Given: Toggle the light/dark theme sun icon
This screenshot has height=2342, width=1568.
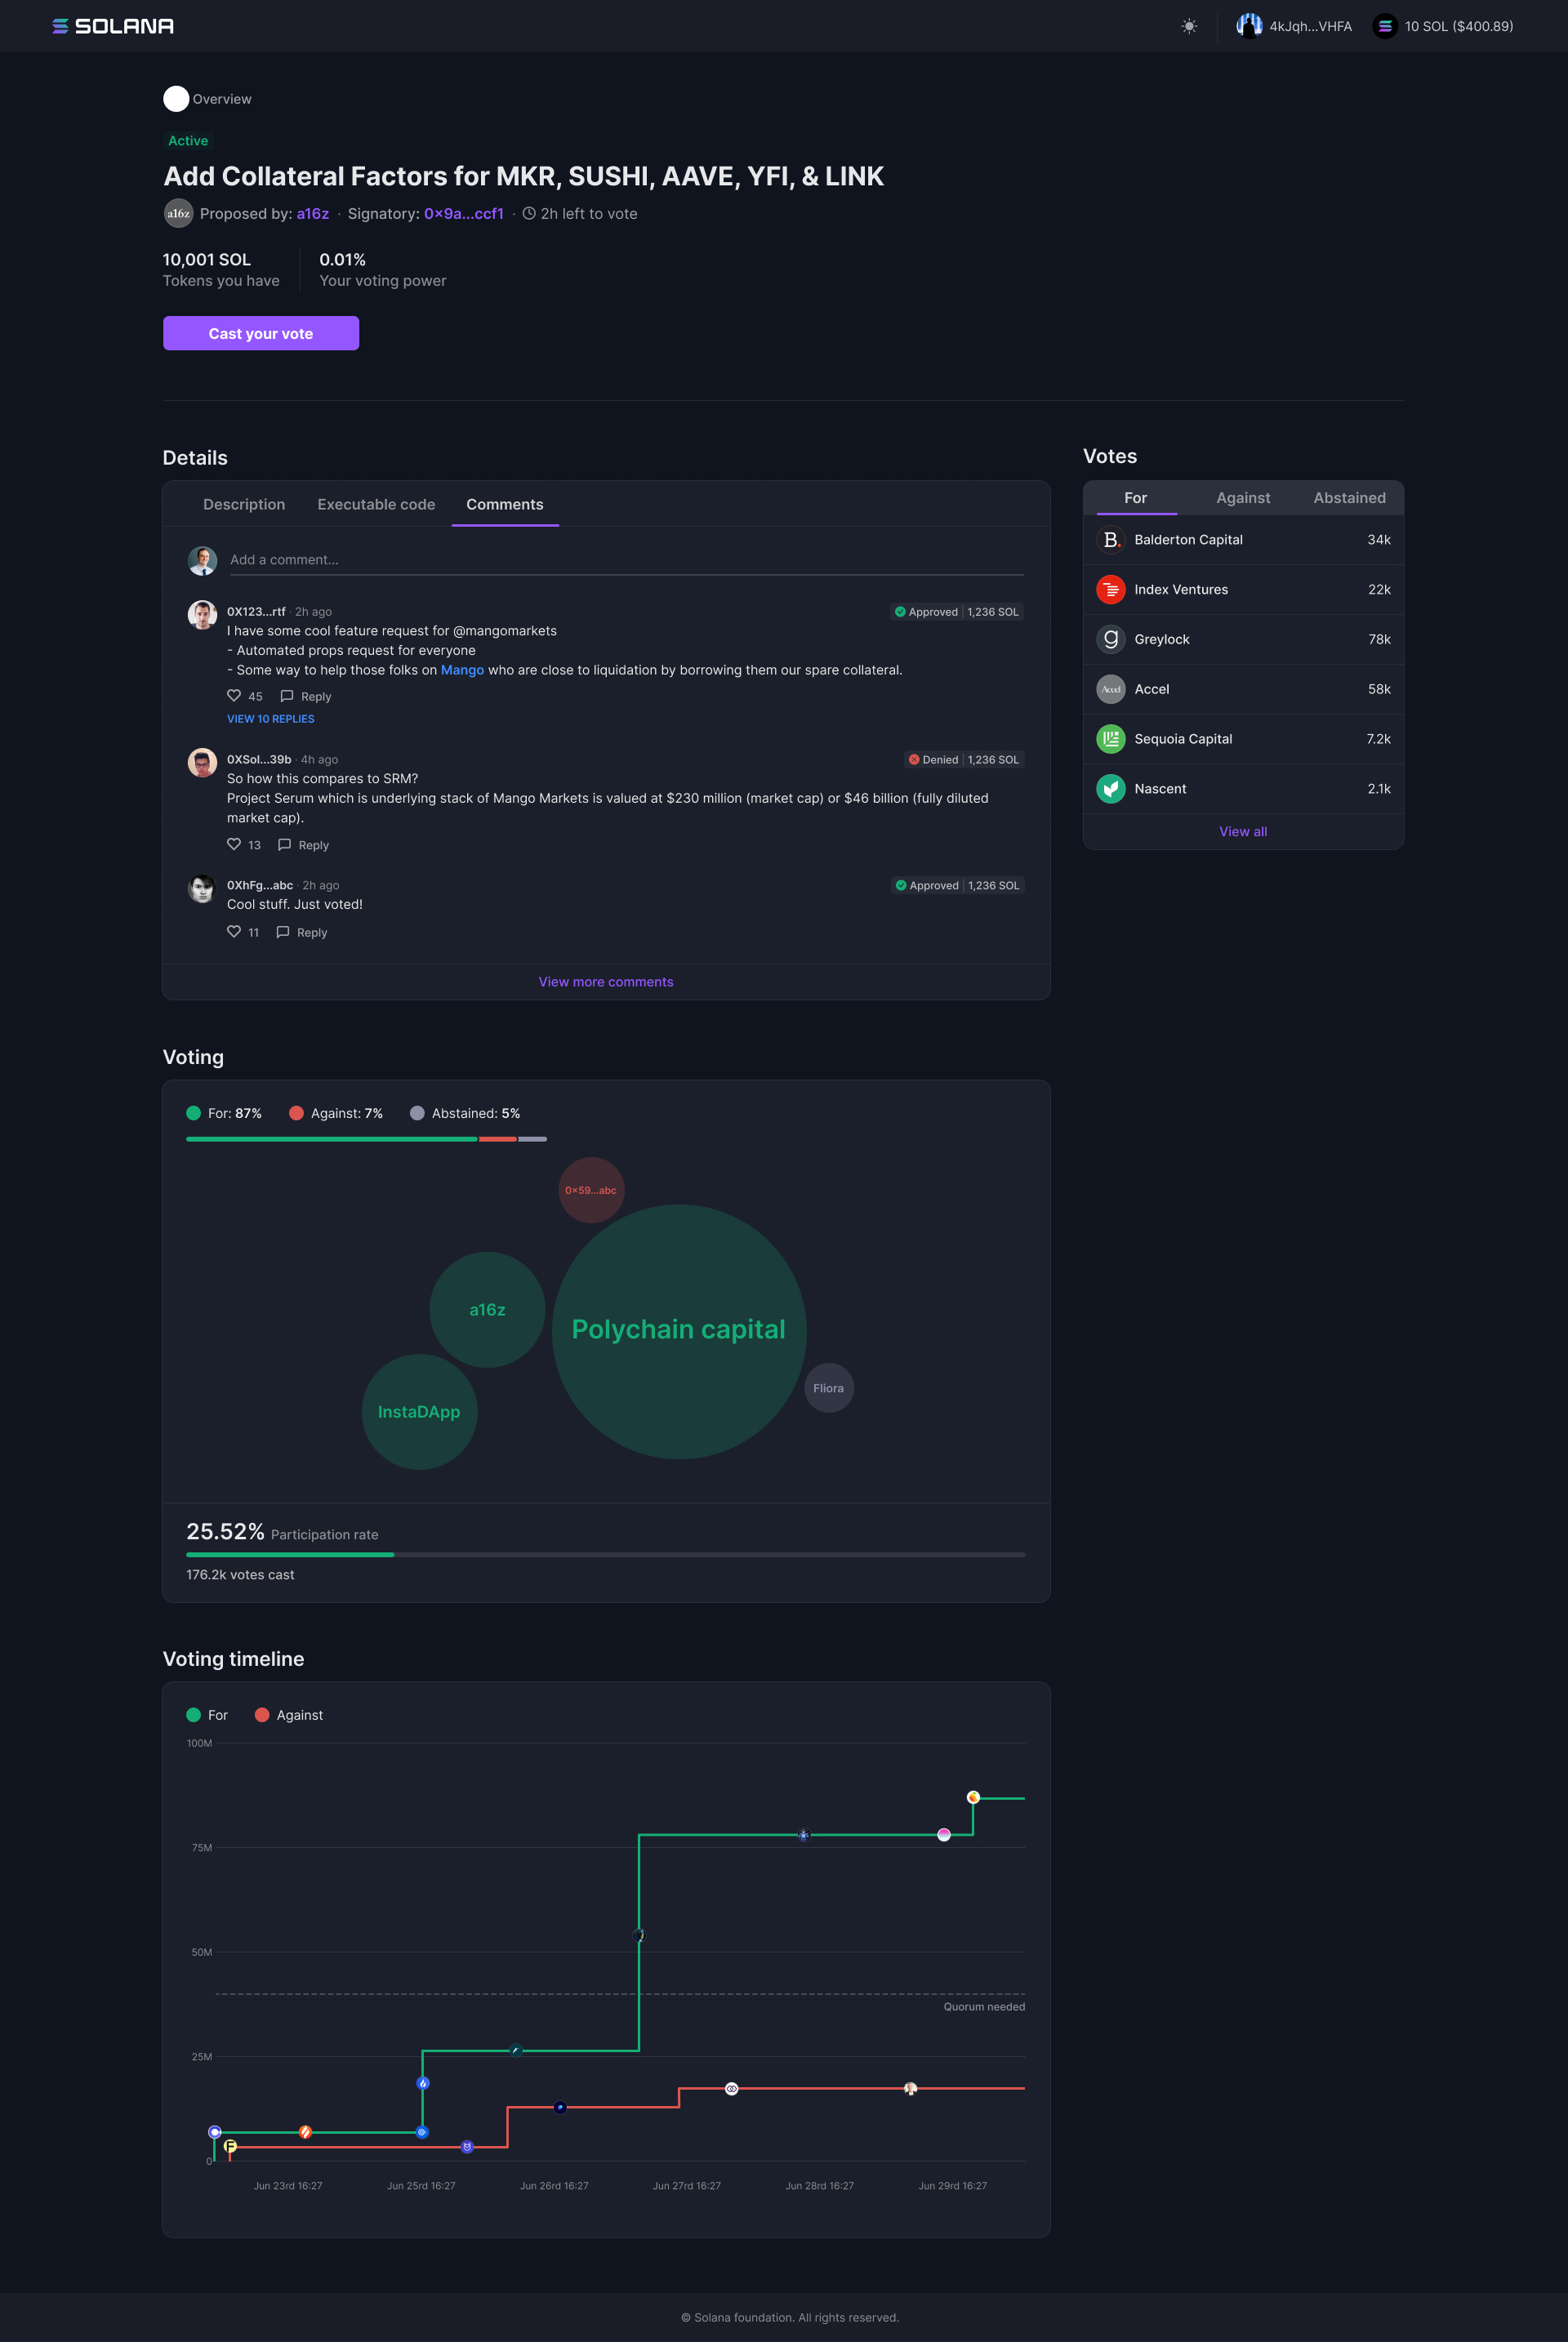Looking at the screenshot, I should [1189, 26].
